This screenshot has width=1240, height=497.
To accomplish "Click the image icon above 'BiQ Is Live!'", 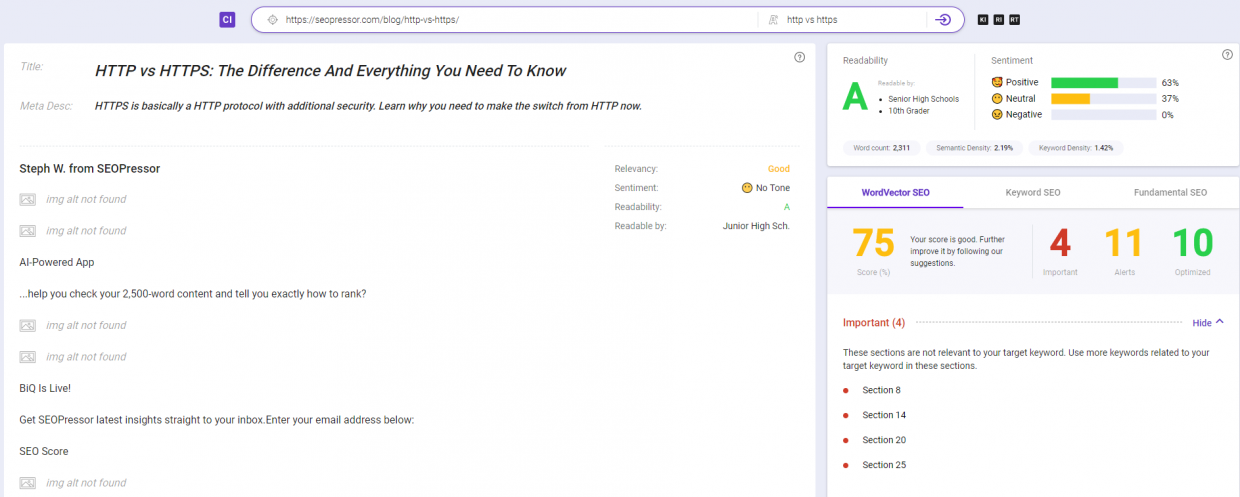I will tap(27, 357).
